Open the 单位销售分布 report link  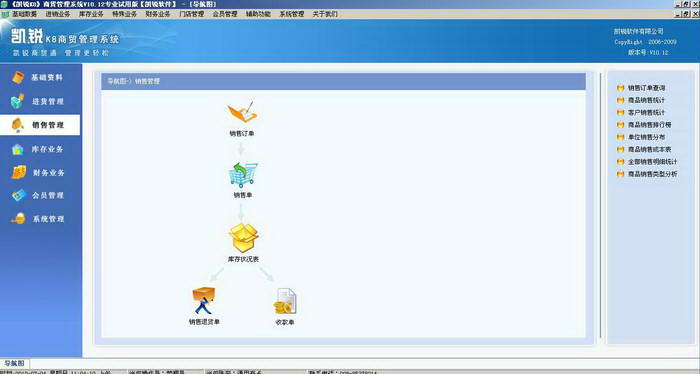click(x=646, y=137)
